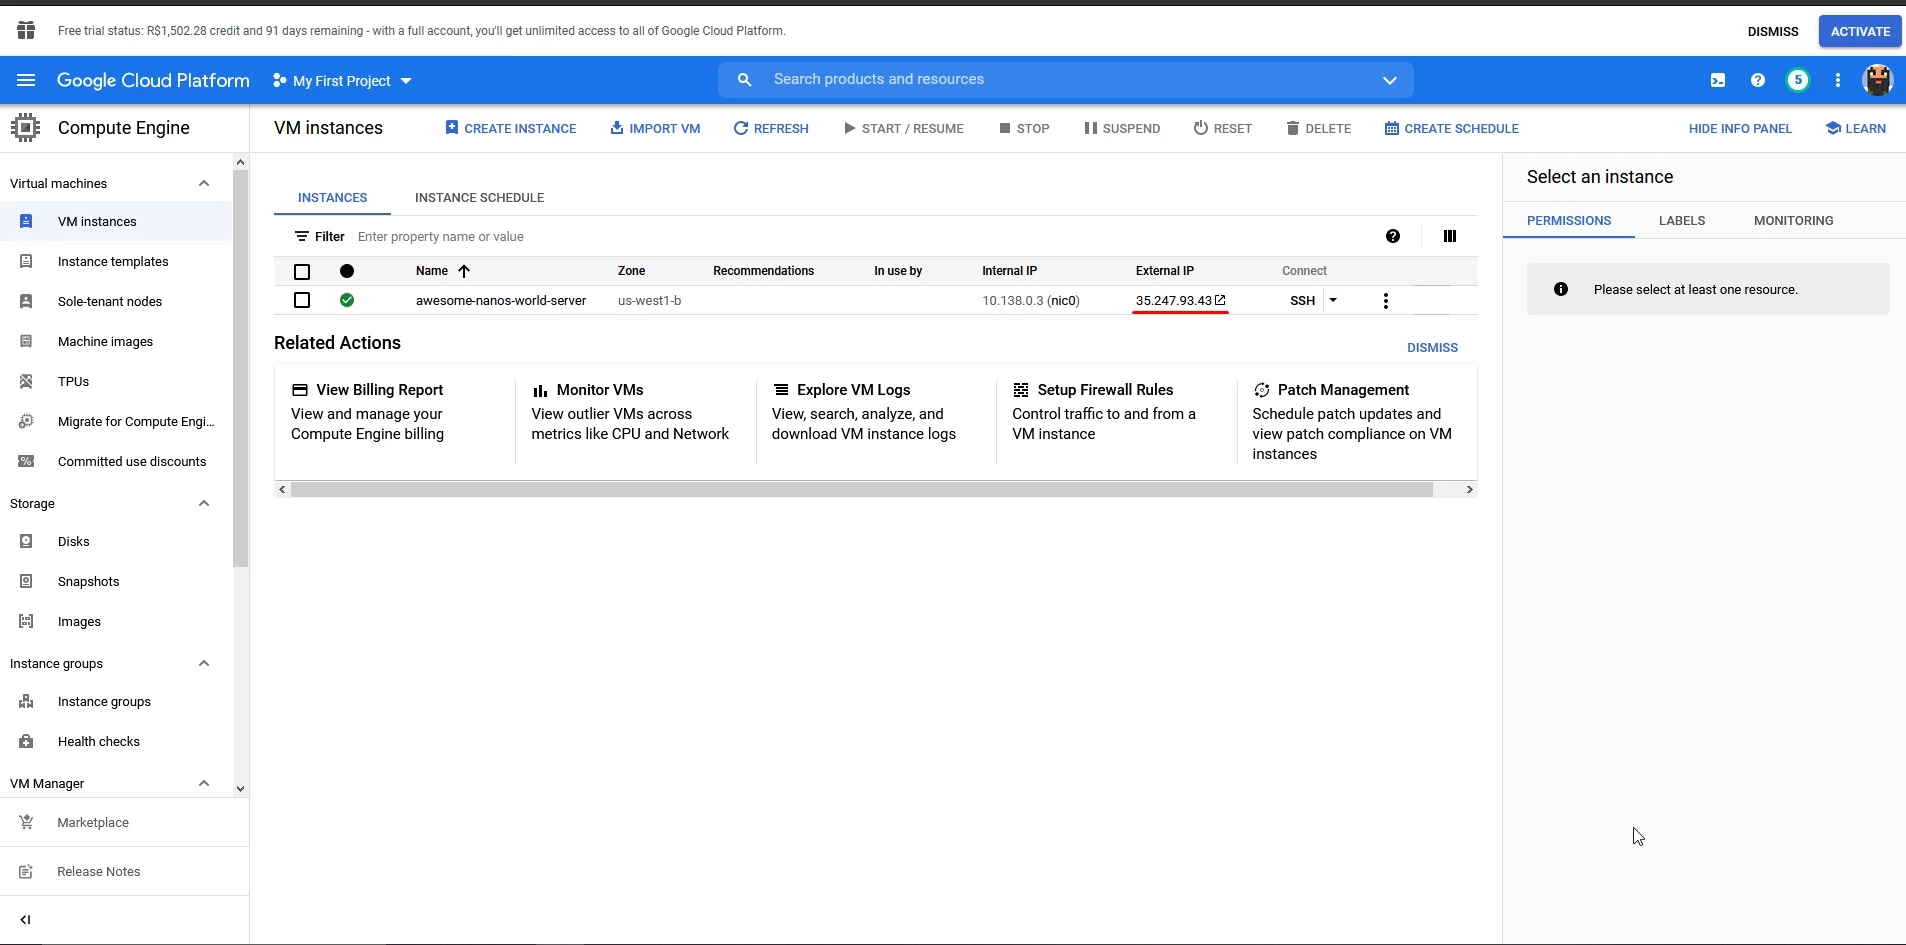The image size is (1906, 945).
Task: Click the Filter funnel icon
Action: click(301, 237)
